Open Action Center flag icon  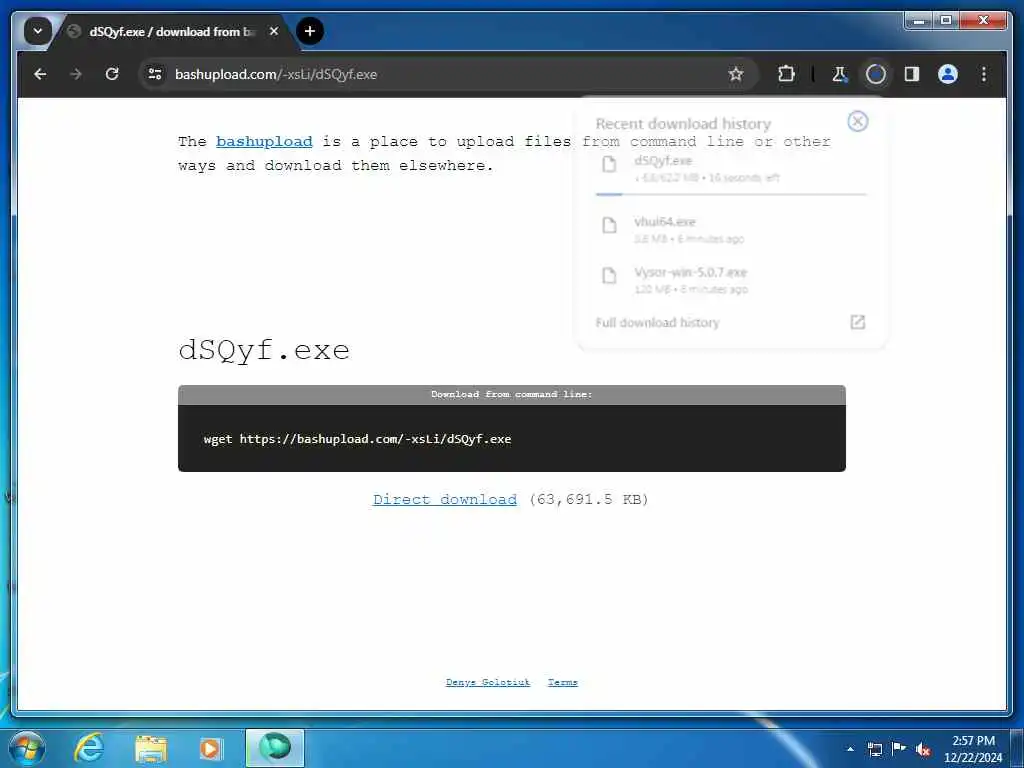pos(899,748)
